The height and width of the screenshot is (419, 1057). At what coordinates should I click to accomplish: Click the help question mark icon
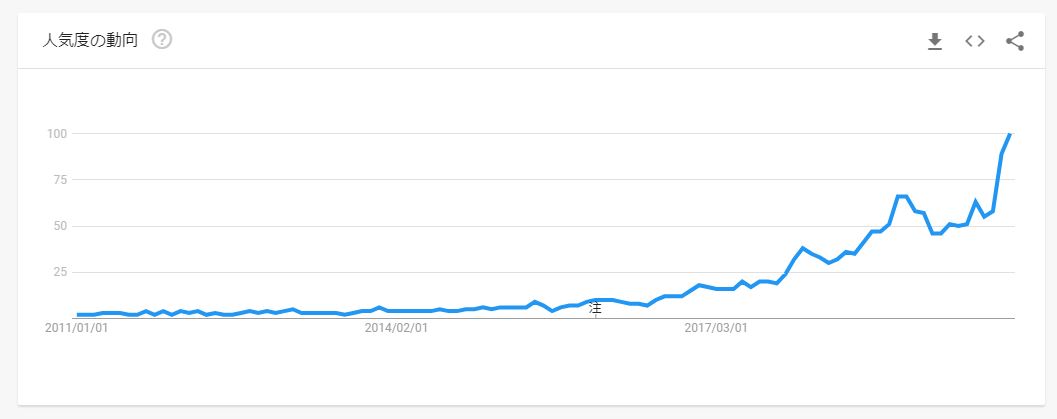tap(162, 41)
